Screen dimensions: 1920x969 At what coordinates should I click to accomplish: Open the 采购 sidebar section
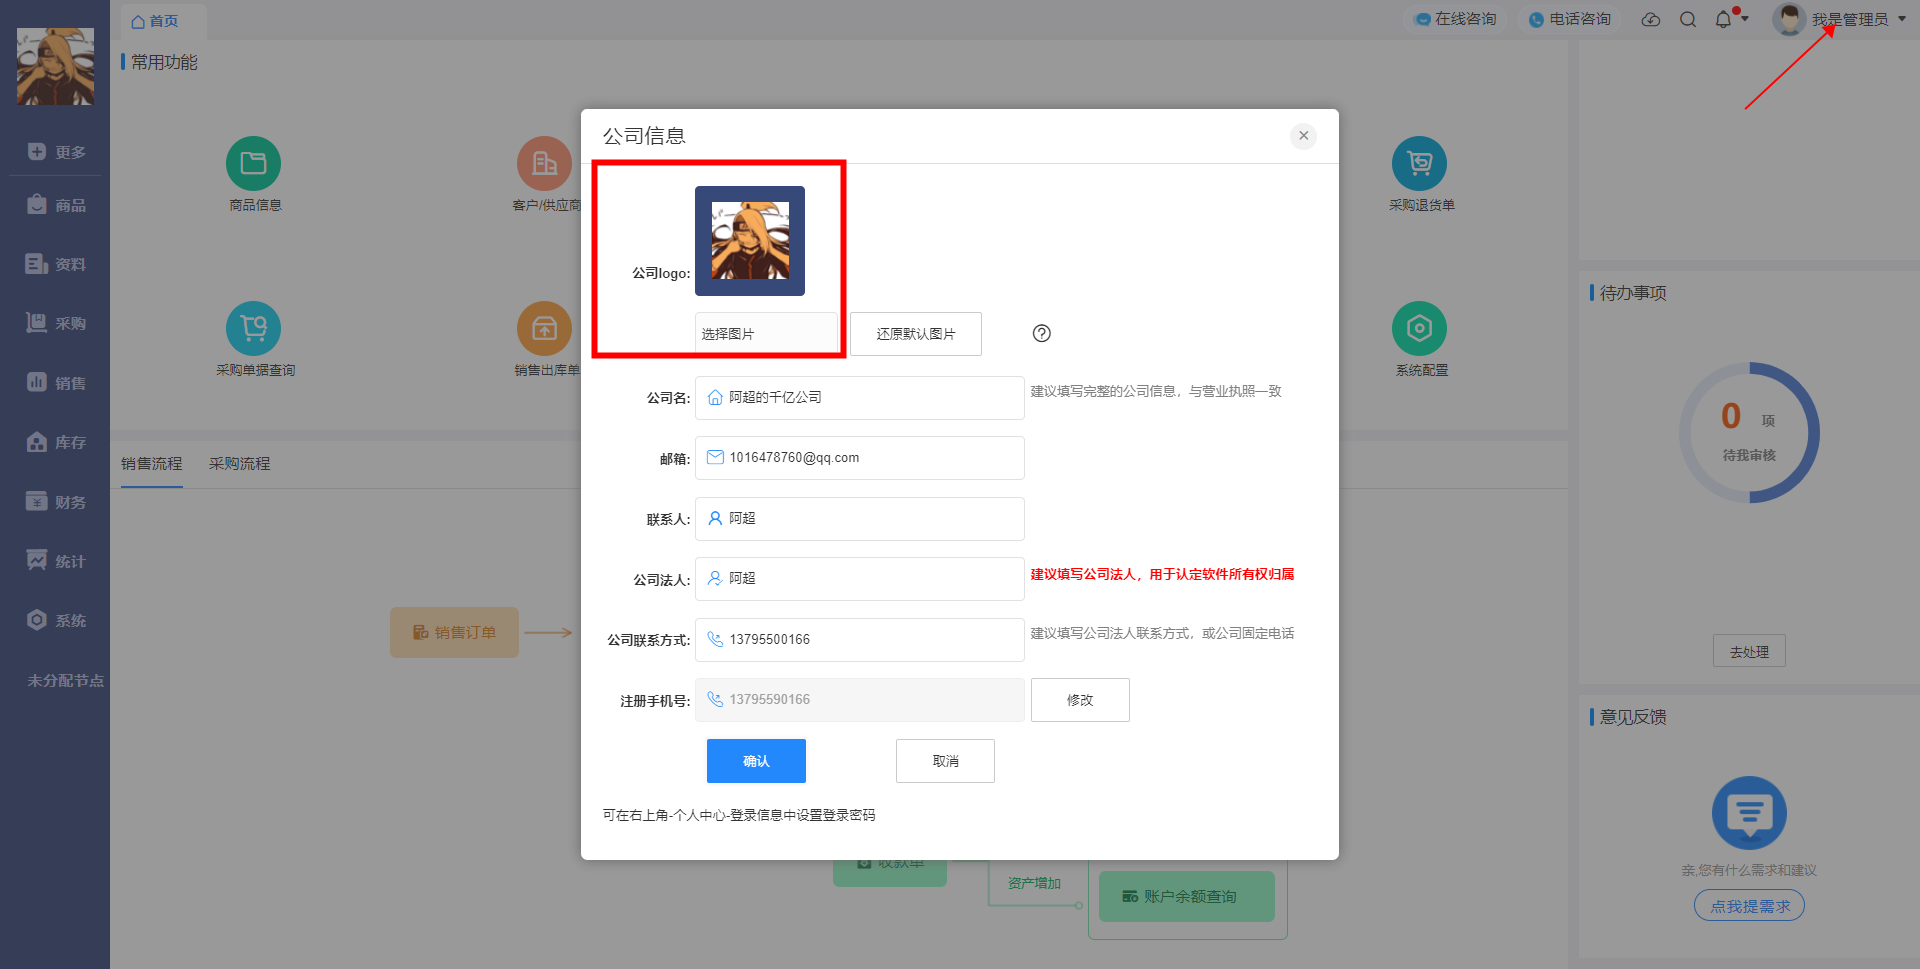tap(55, 323)
